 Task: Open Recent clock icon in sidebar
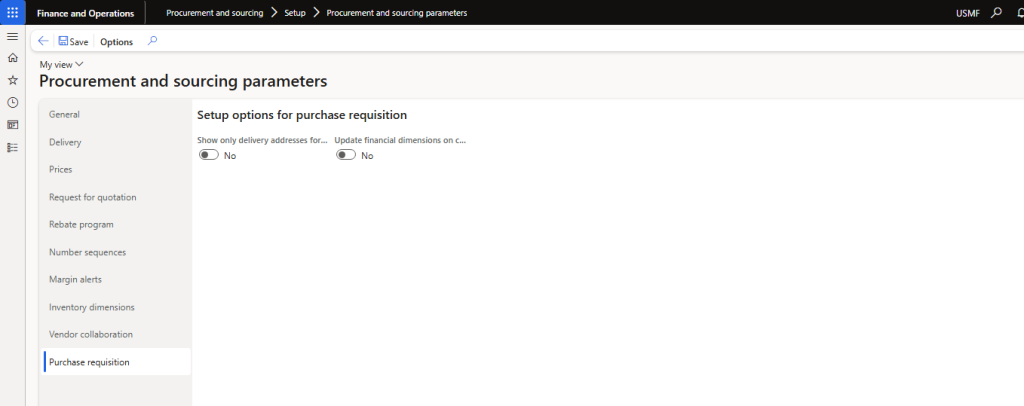coord(12,102)
